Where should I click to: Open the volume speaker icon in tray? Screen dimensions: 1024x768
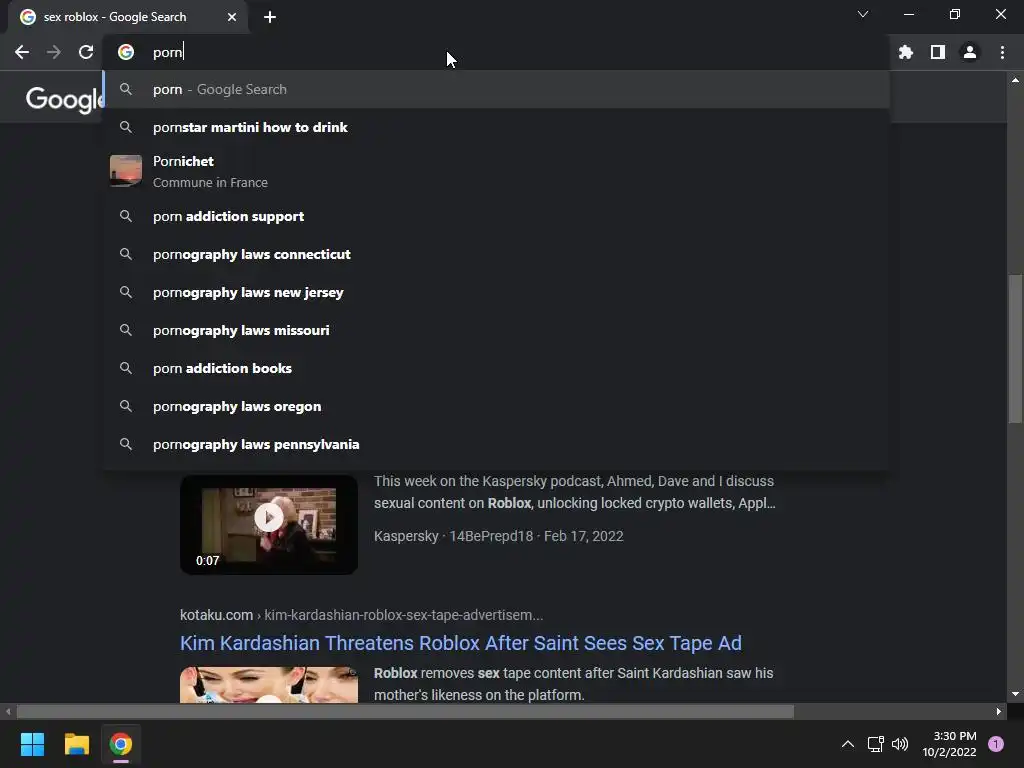click(900, 744)
